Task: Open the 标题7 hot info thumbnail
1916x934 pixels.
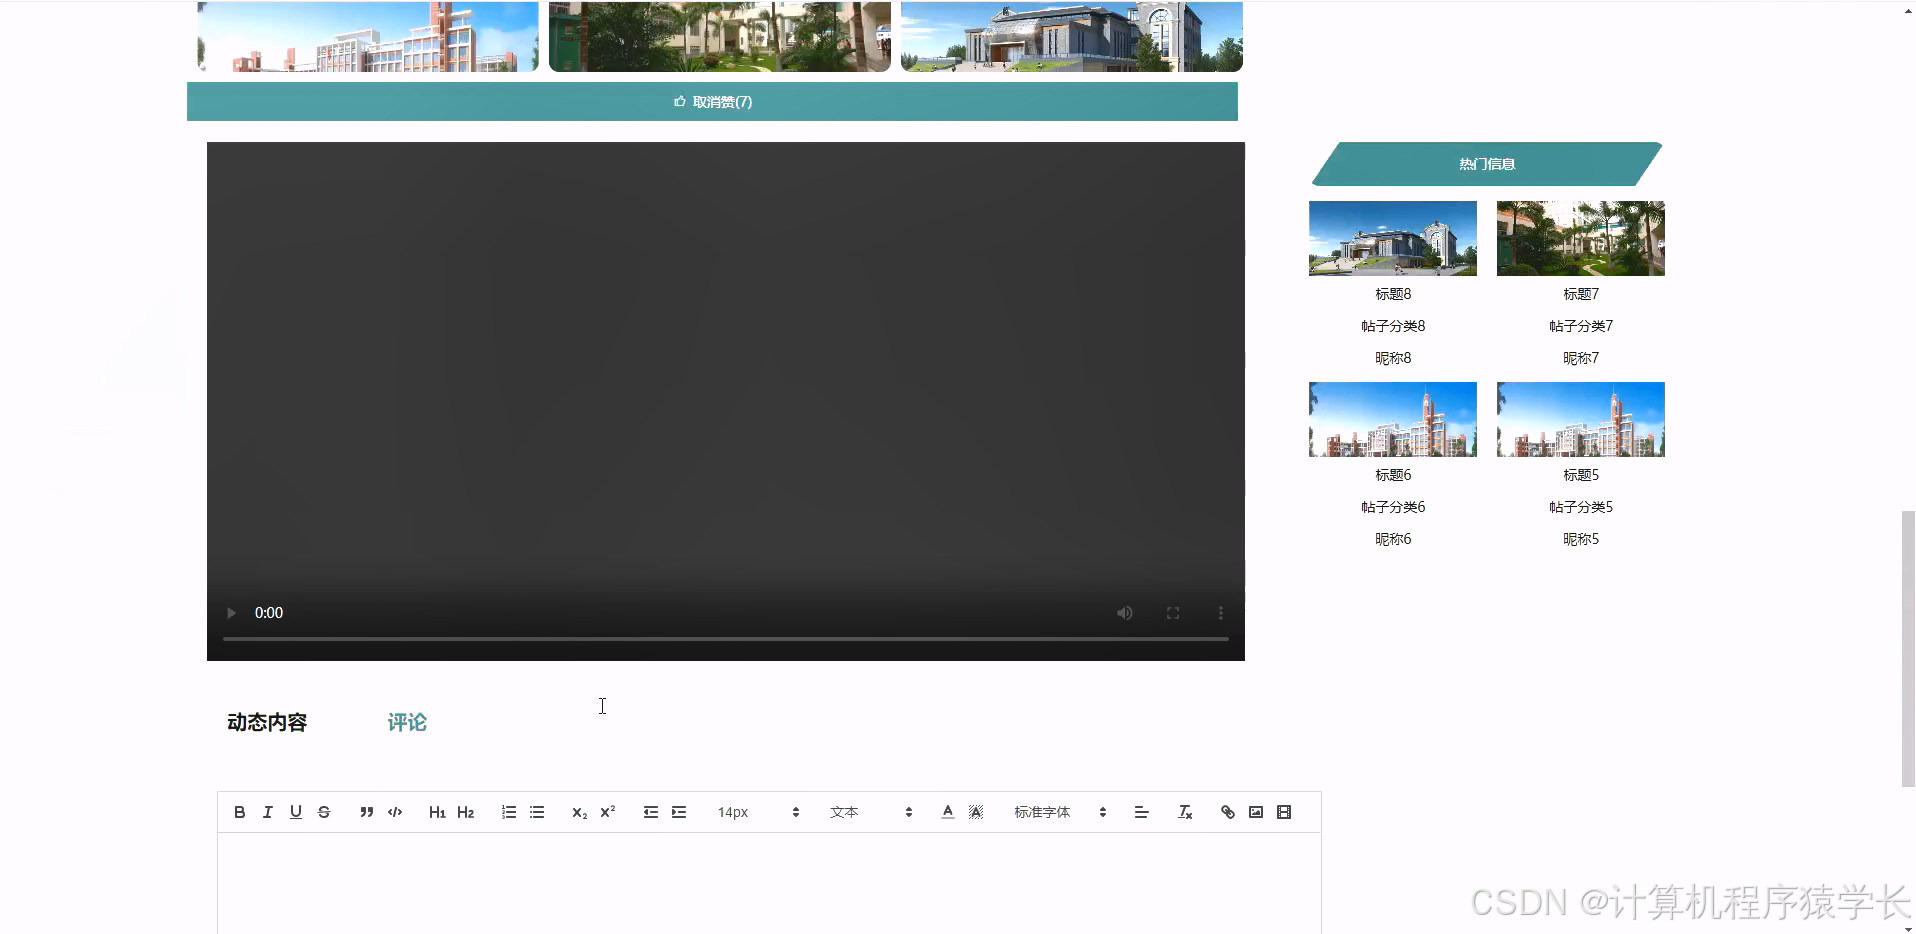Action: pyautogui.click(x=1581, y=238)
